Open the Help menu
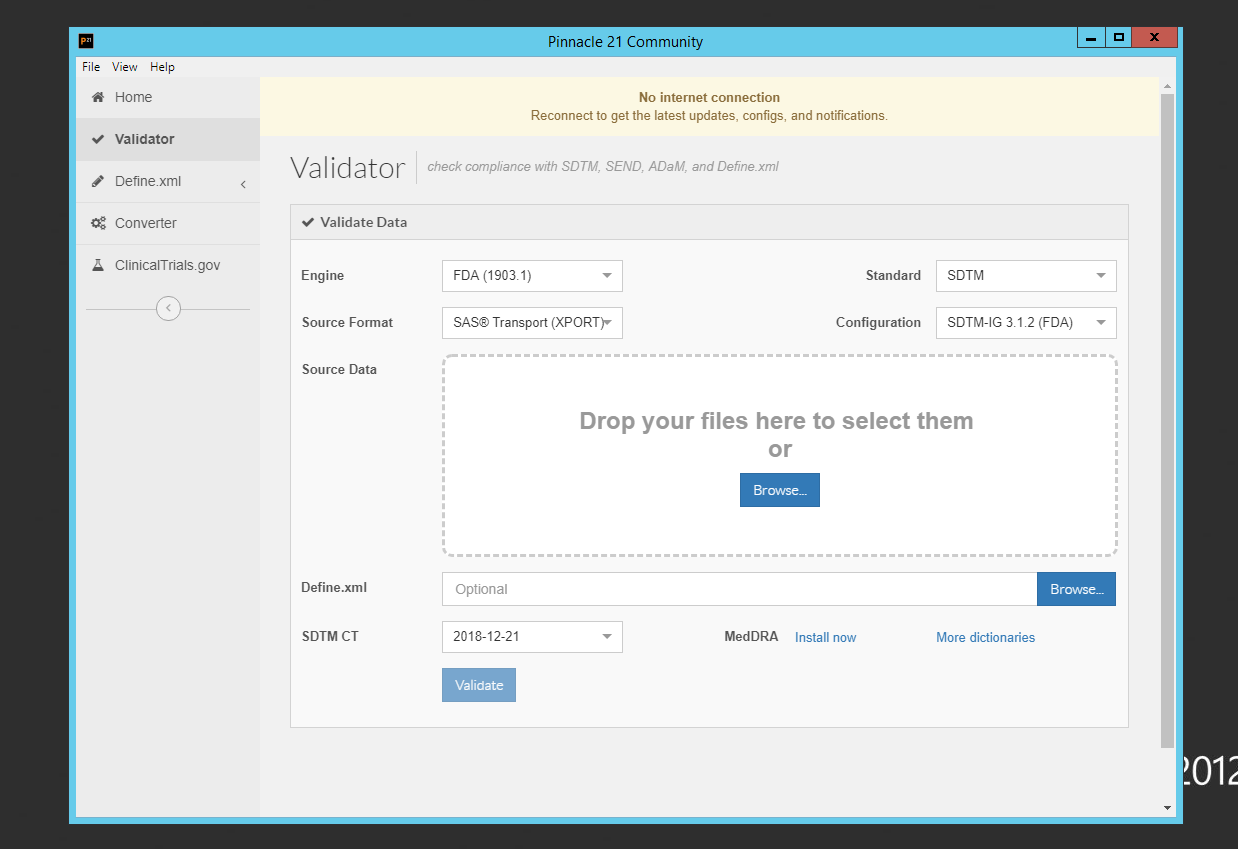The width and height of the screenshot is (1238, 849). [x=162, y=67]
